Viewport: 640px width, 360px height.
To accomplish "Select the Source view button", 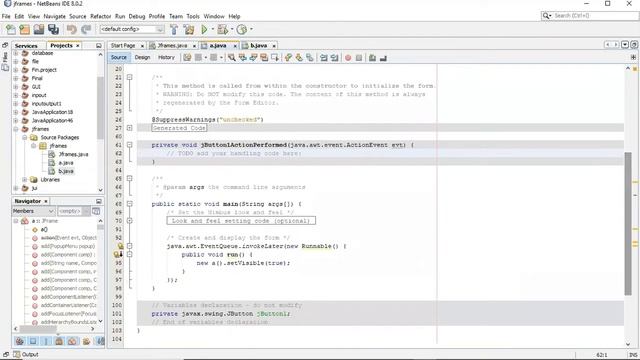I will [x=118, y=58].
